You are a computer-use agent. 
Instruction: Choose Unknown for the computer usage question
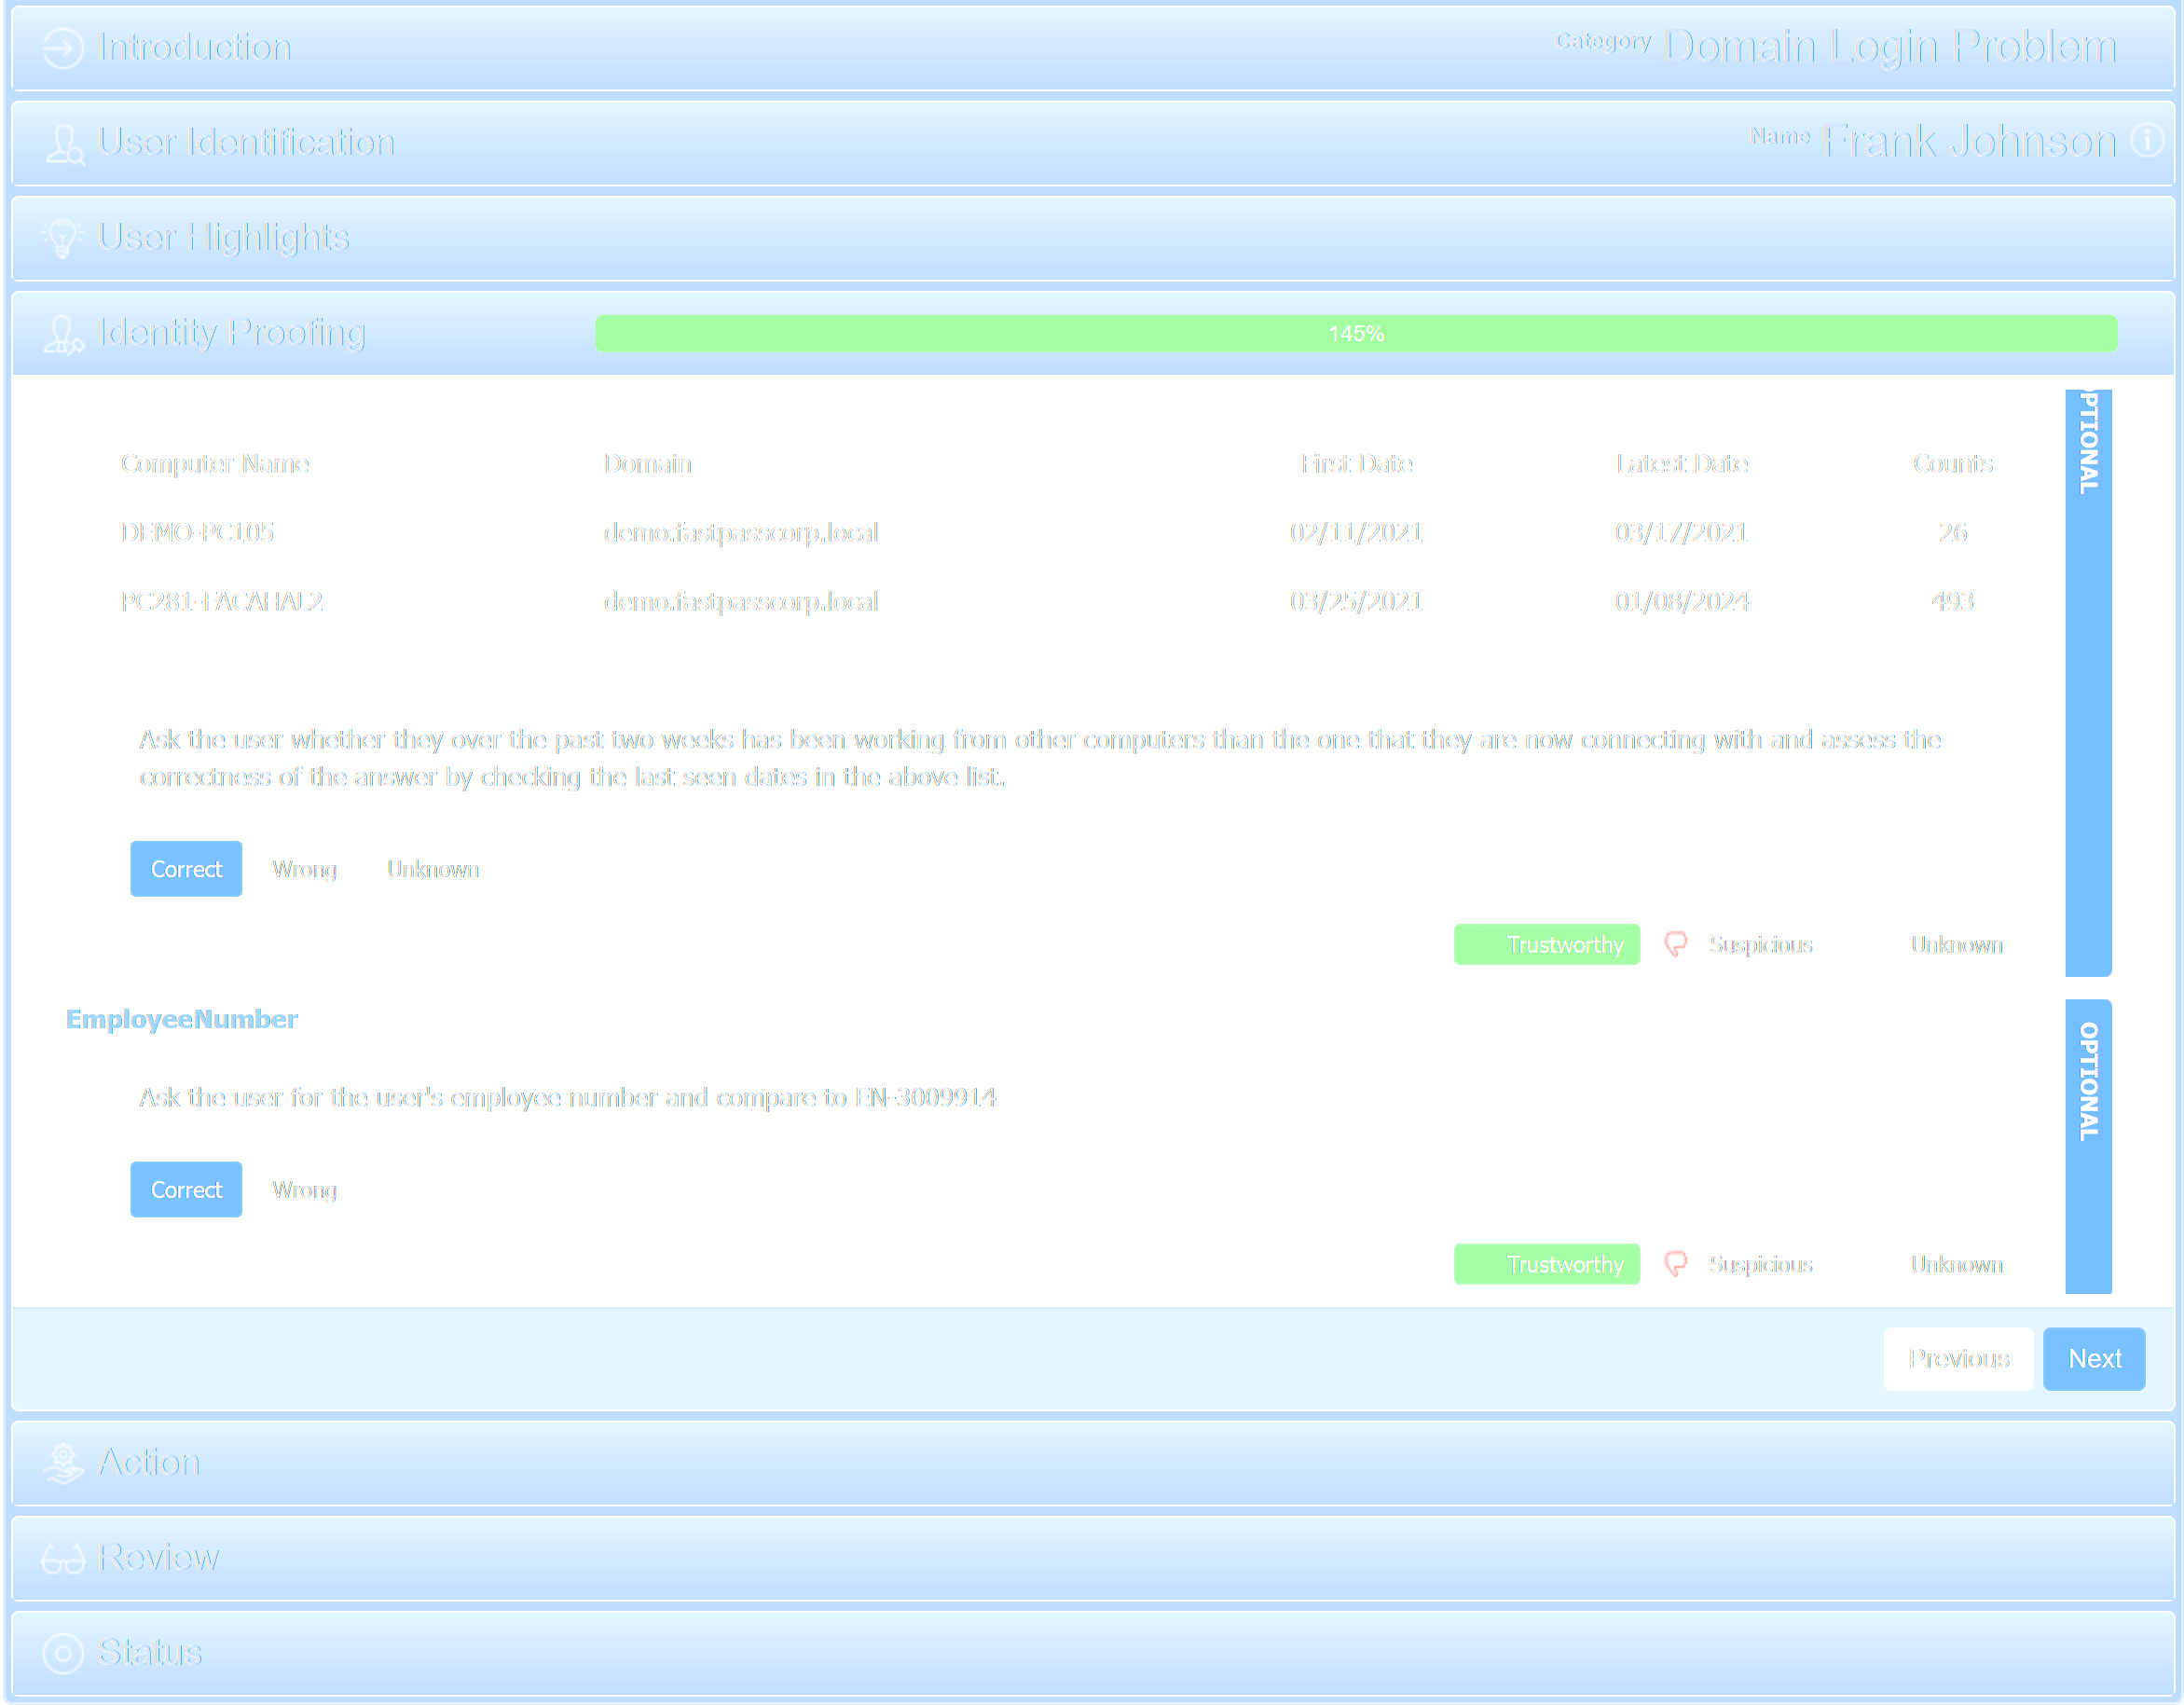pyautogui.click(x=433, y=868)
